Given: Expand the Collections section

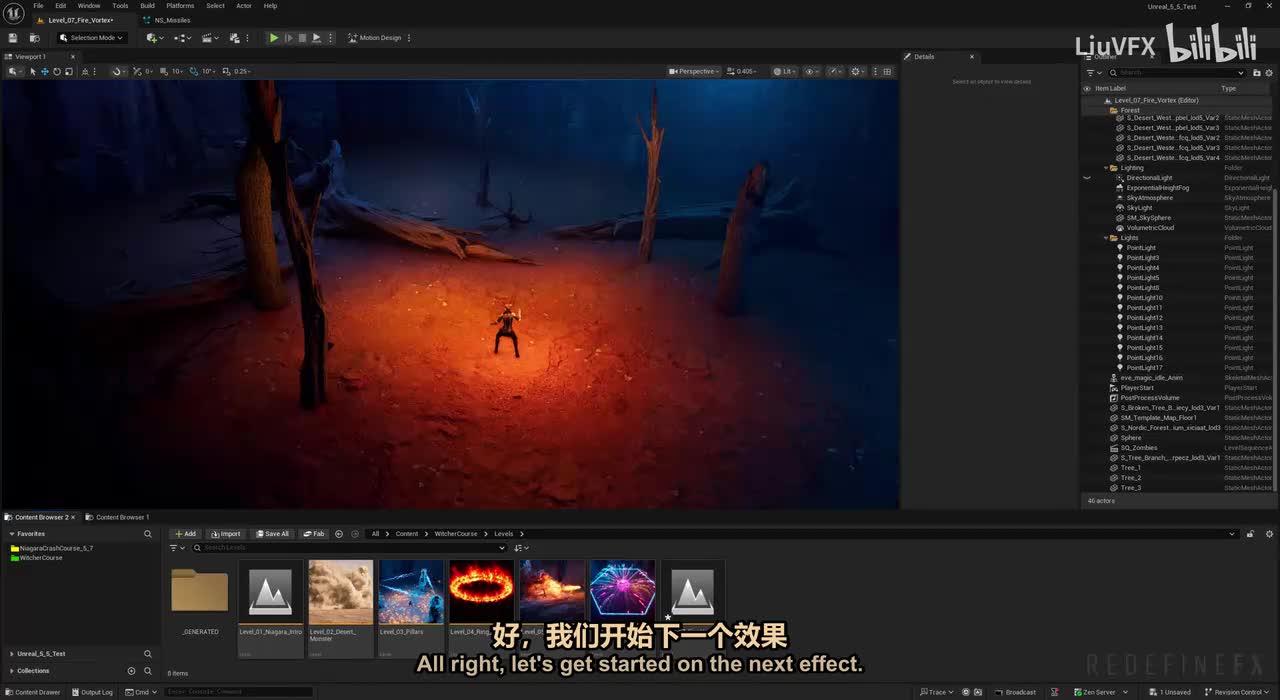Looking at the screenshot, I should pos(12,671).
